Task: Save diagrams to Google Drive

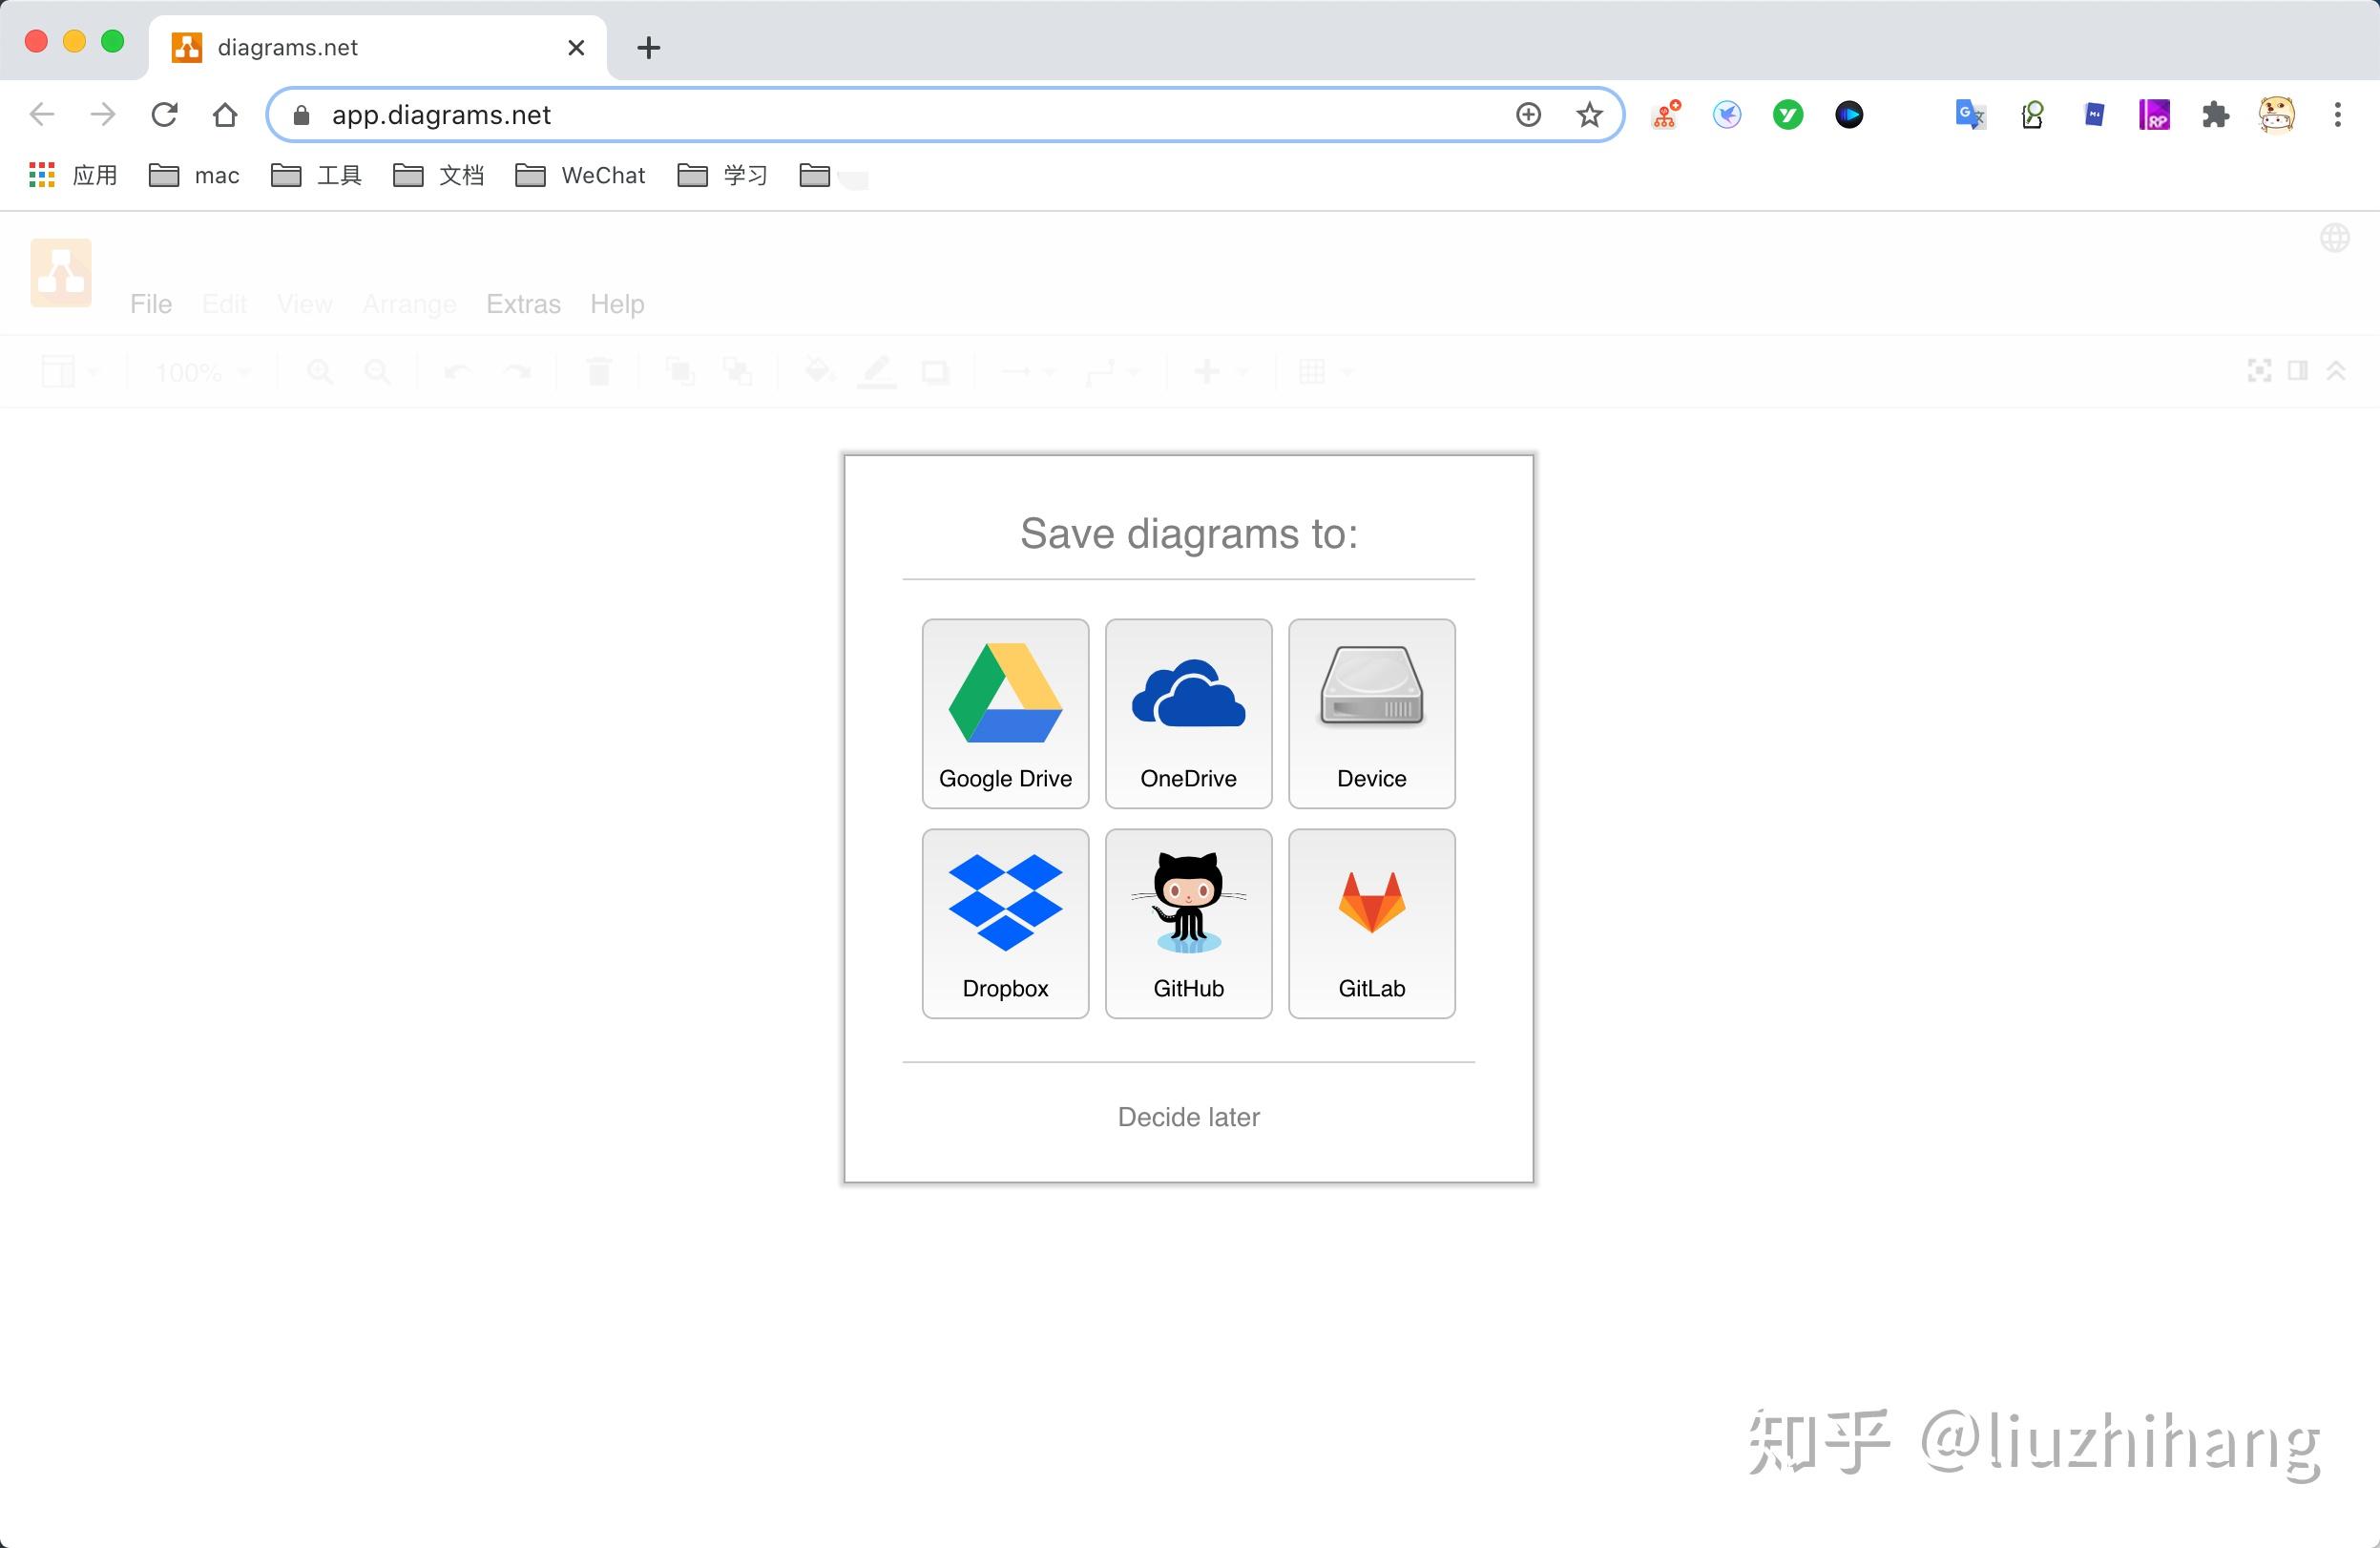Action: point(1004,713)
